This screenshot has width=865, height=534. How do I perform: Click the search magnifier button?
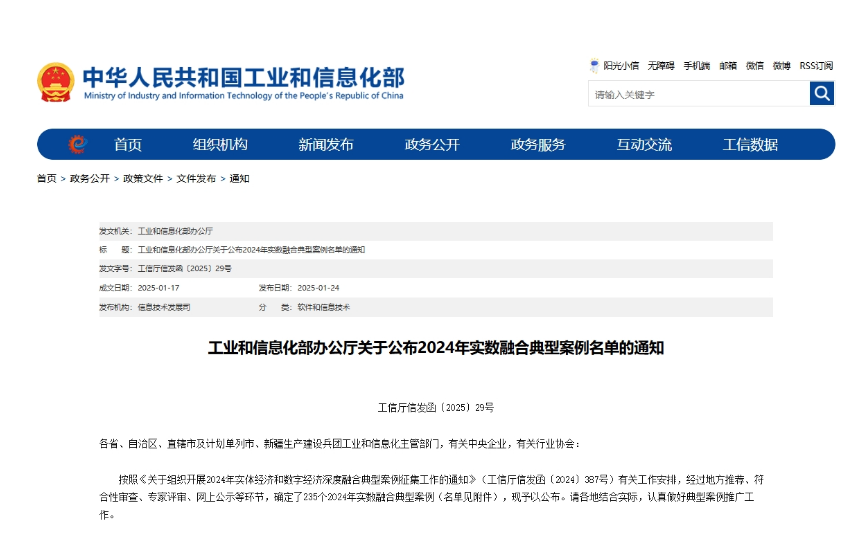[821, 93]
